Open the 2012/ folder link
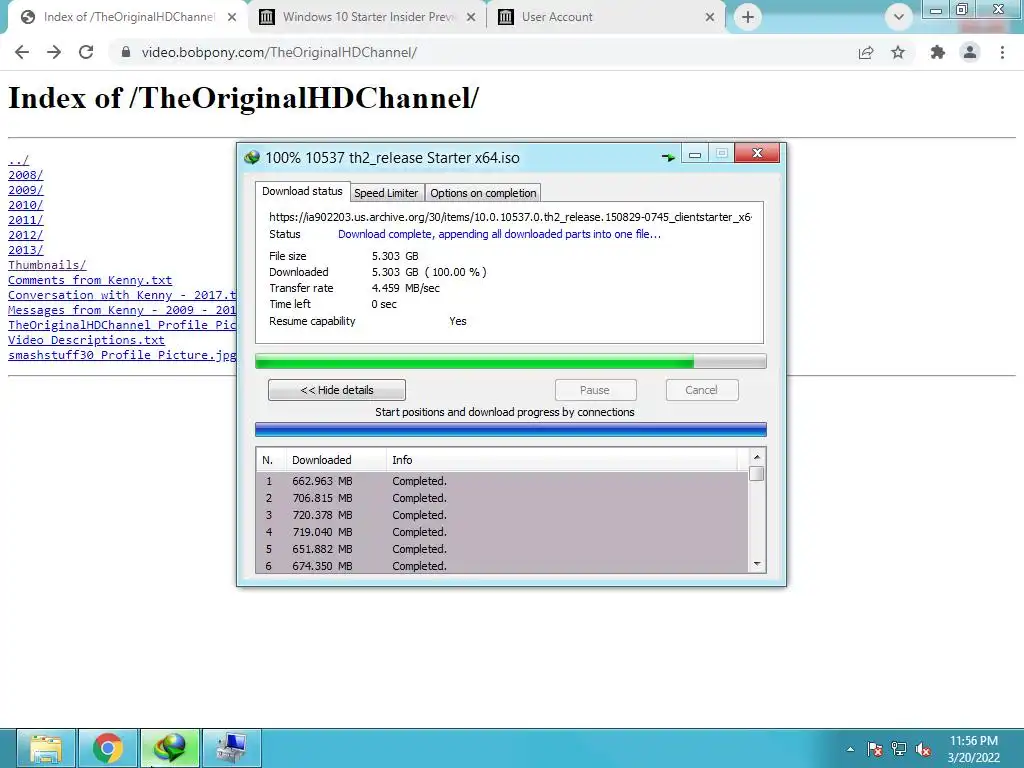 tap(25, 235)
